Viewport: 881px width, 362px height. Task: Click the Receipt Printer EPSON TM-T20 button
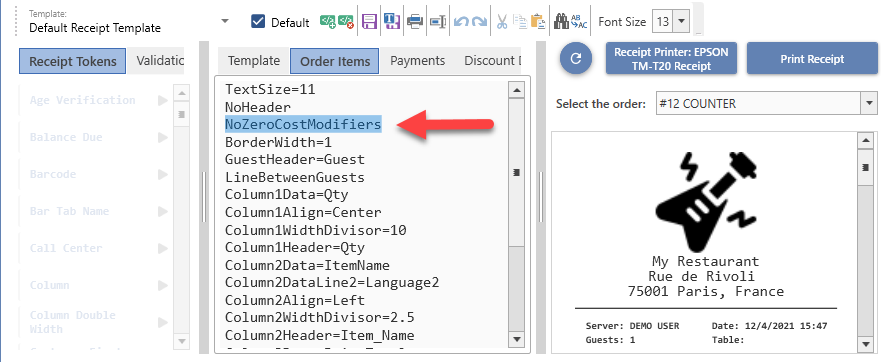671,58
